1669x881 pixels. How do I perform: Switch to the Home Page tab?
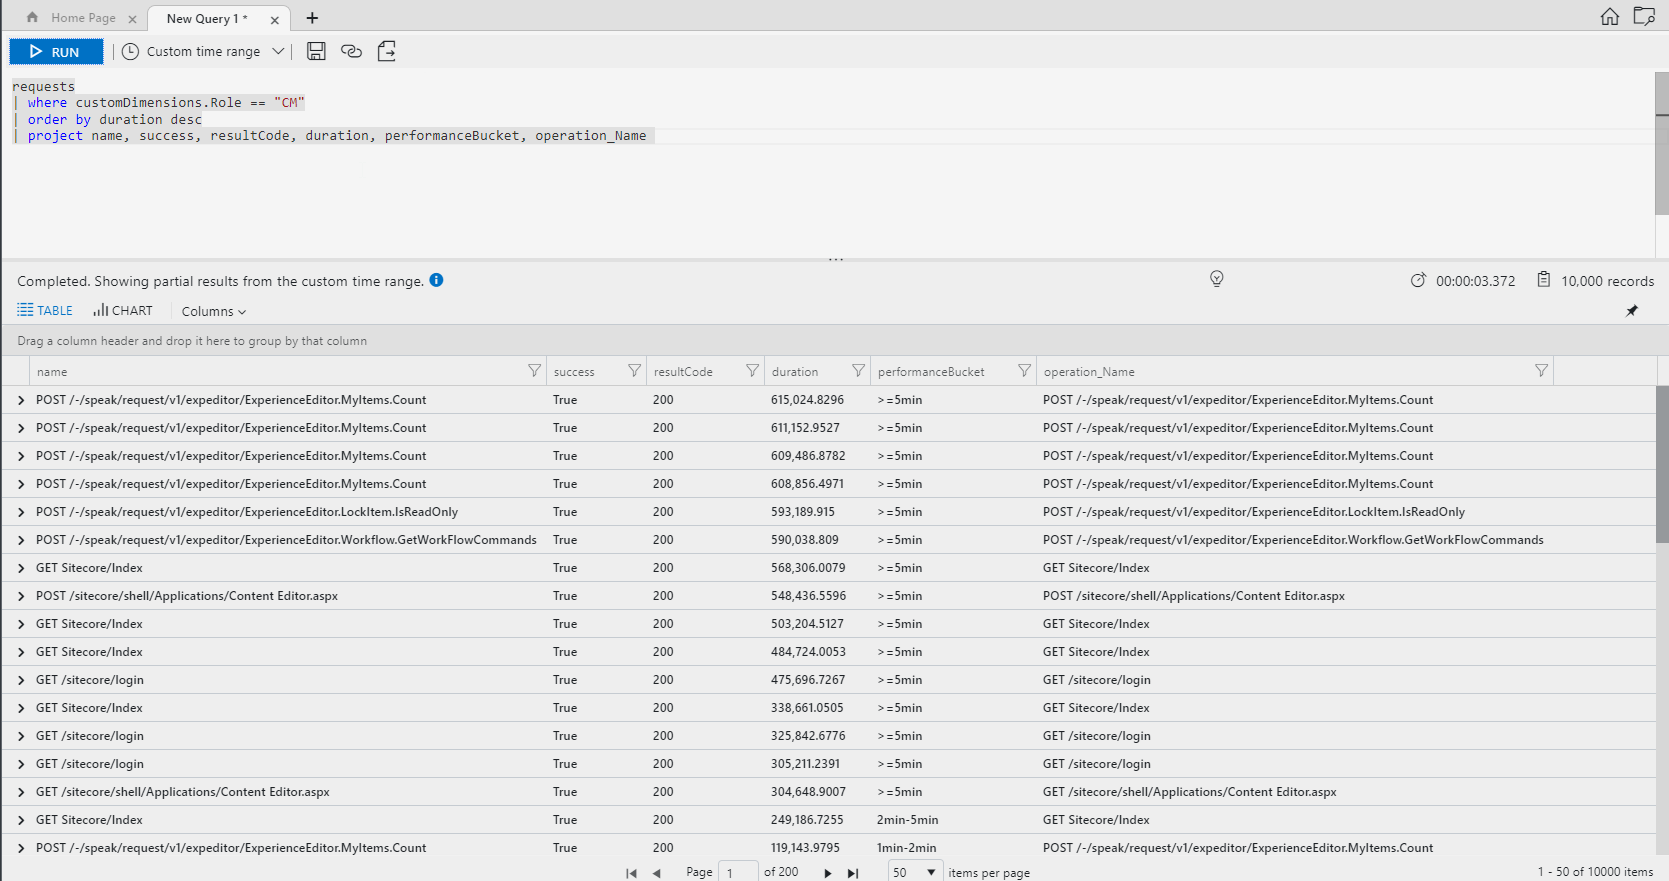82,18
